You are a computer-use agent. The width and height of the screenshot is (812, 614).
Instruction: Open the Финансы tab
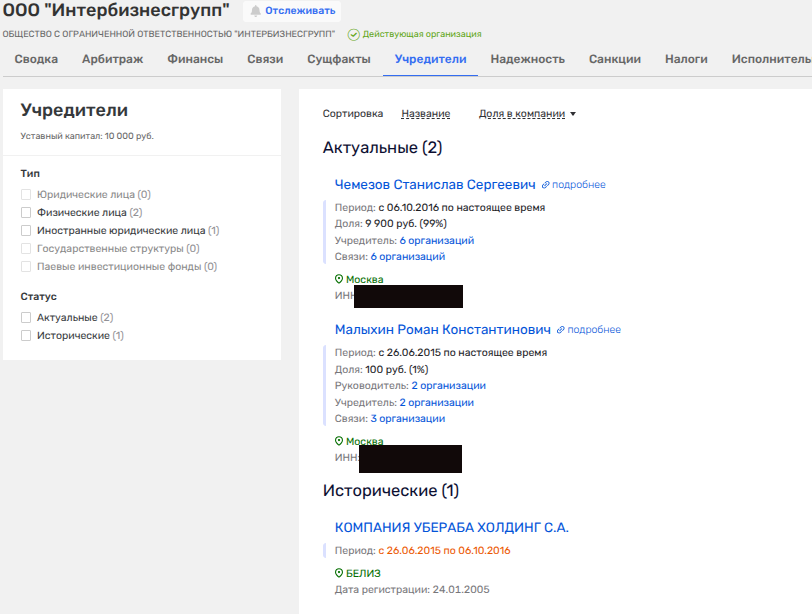195,59
